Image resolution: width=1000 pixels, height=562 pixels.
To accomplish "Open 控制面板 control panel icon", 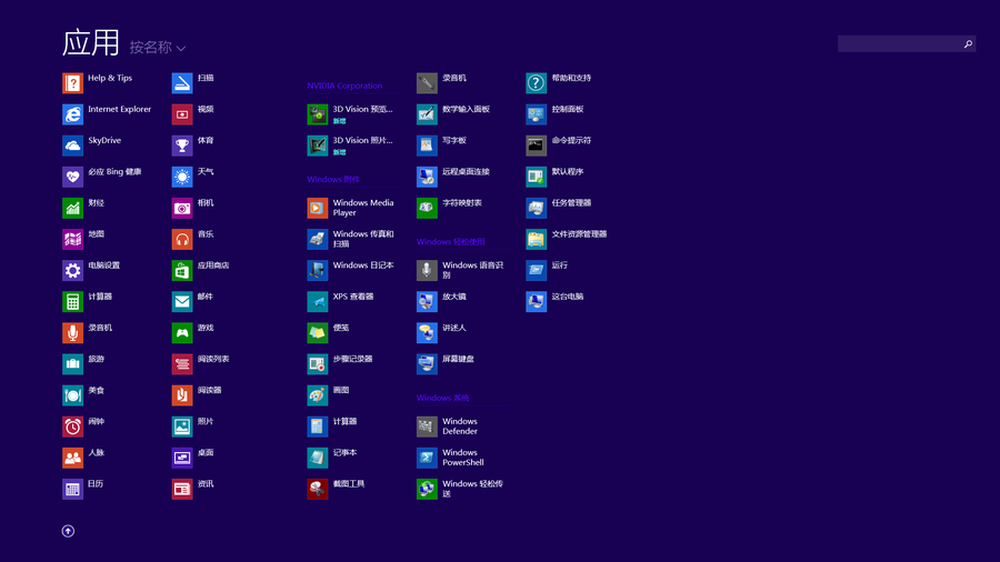I will (x=536, y=114).
